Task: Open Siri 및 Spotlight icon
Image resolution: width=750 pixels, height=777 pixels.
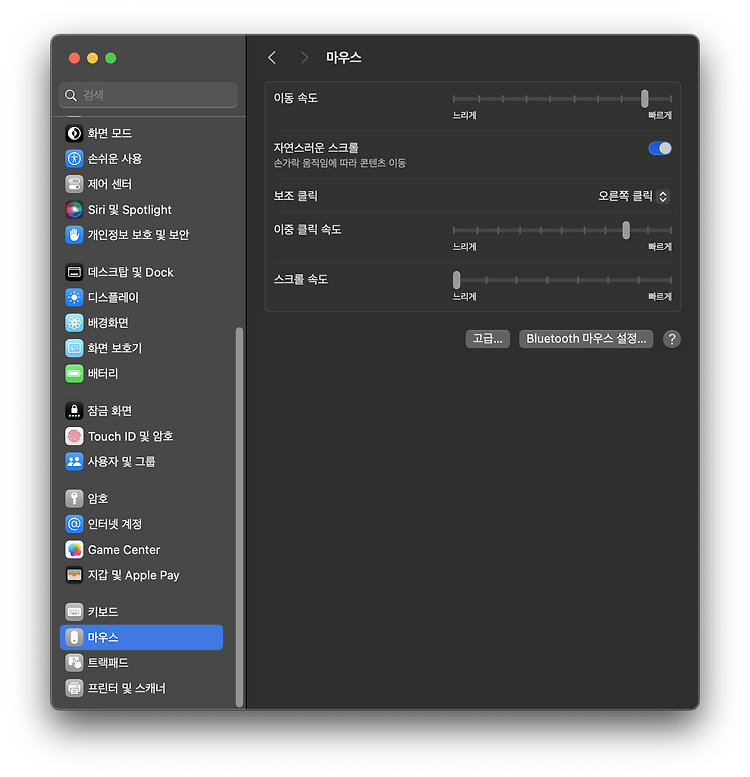Action: (74, 210)
